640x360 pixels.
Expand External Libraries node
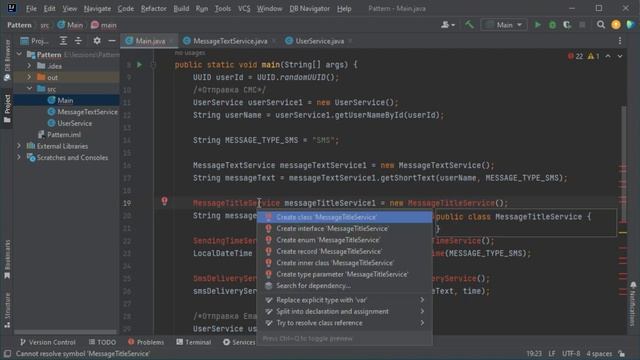pos(19,146)
